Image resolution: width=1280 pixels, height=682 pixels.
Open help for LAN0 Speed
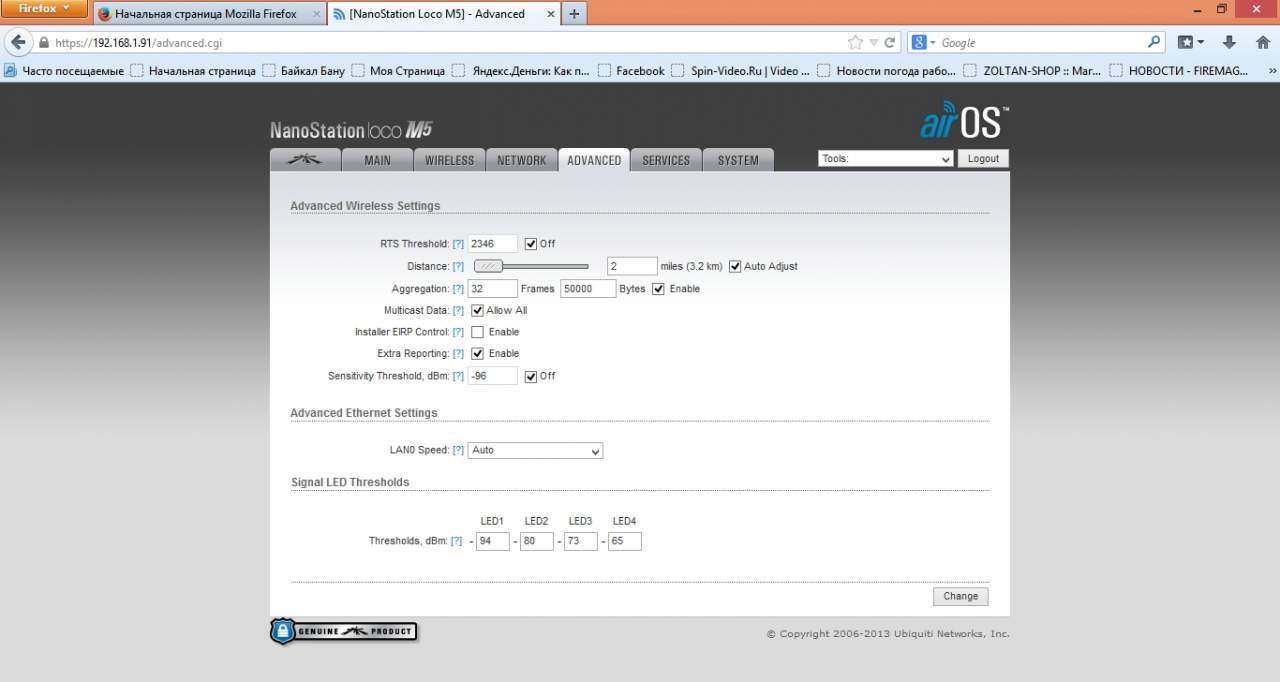point(458,450)
